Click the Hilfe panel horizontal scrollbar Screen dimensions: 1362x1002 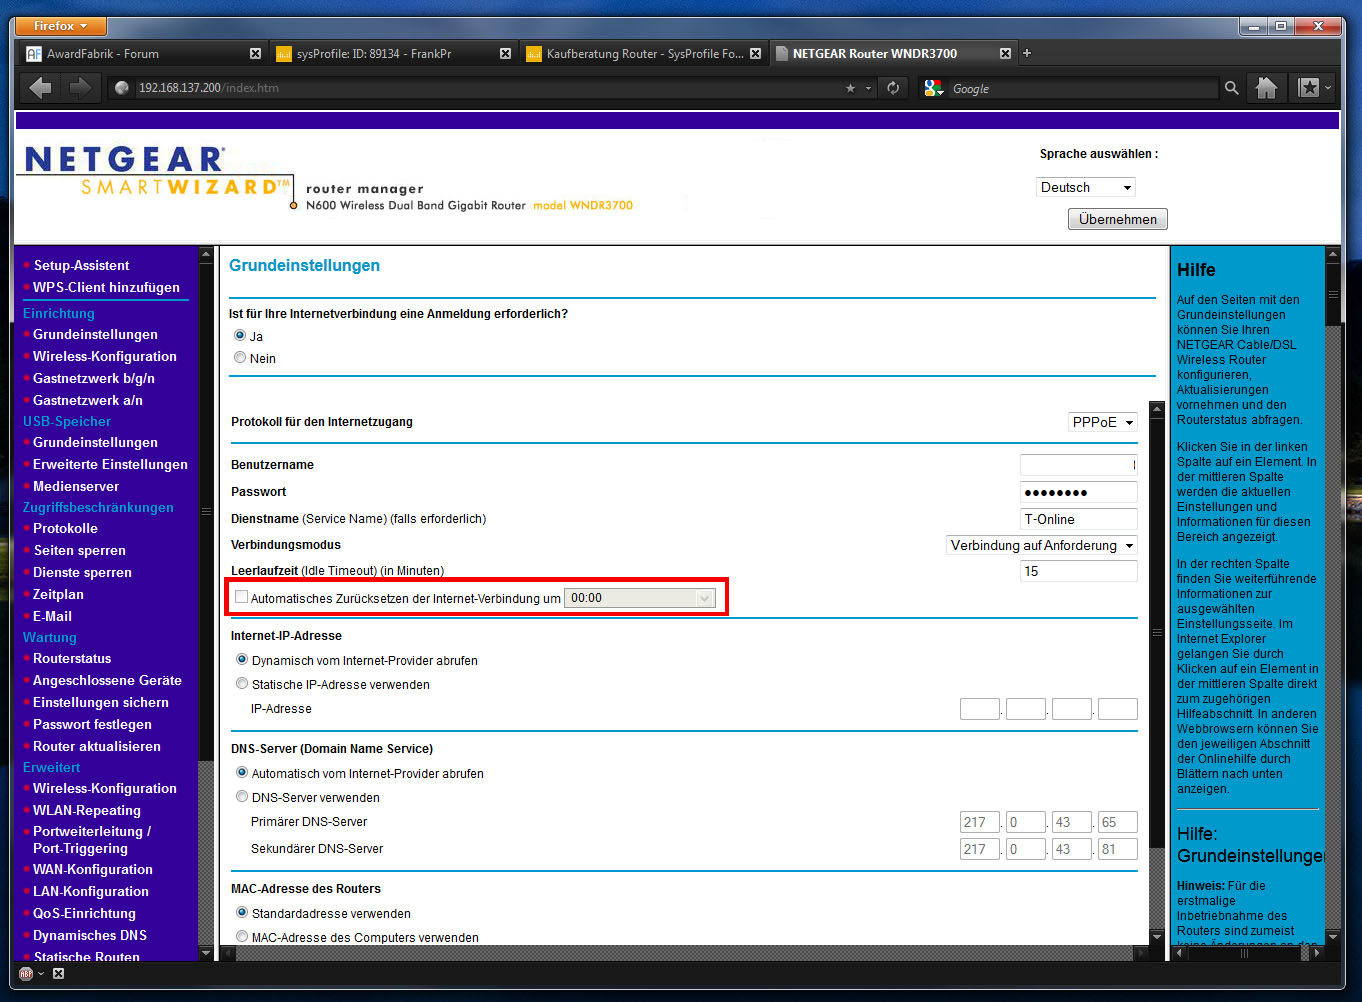[1244, 953]
